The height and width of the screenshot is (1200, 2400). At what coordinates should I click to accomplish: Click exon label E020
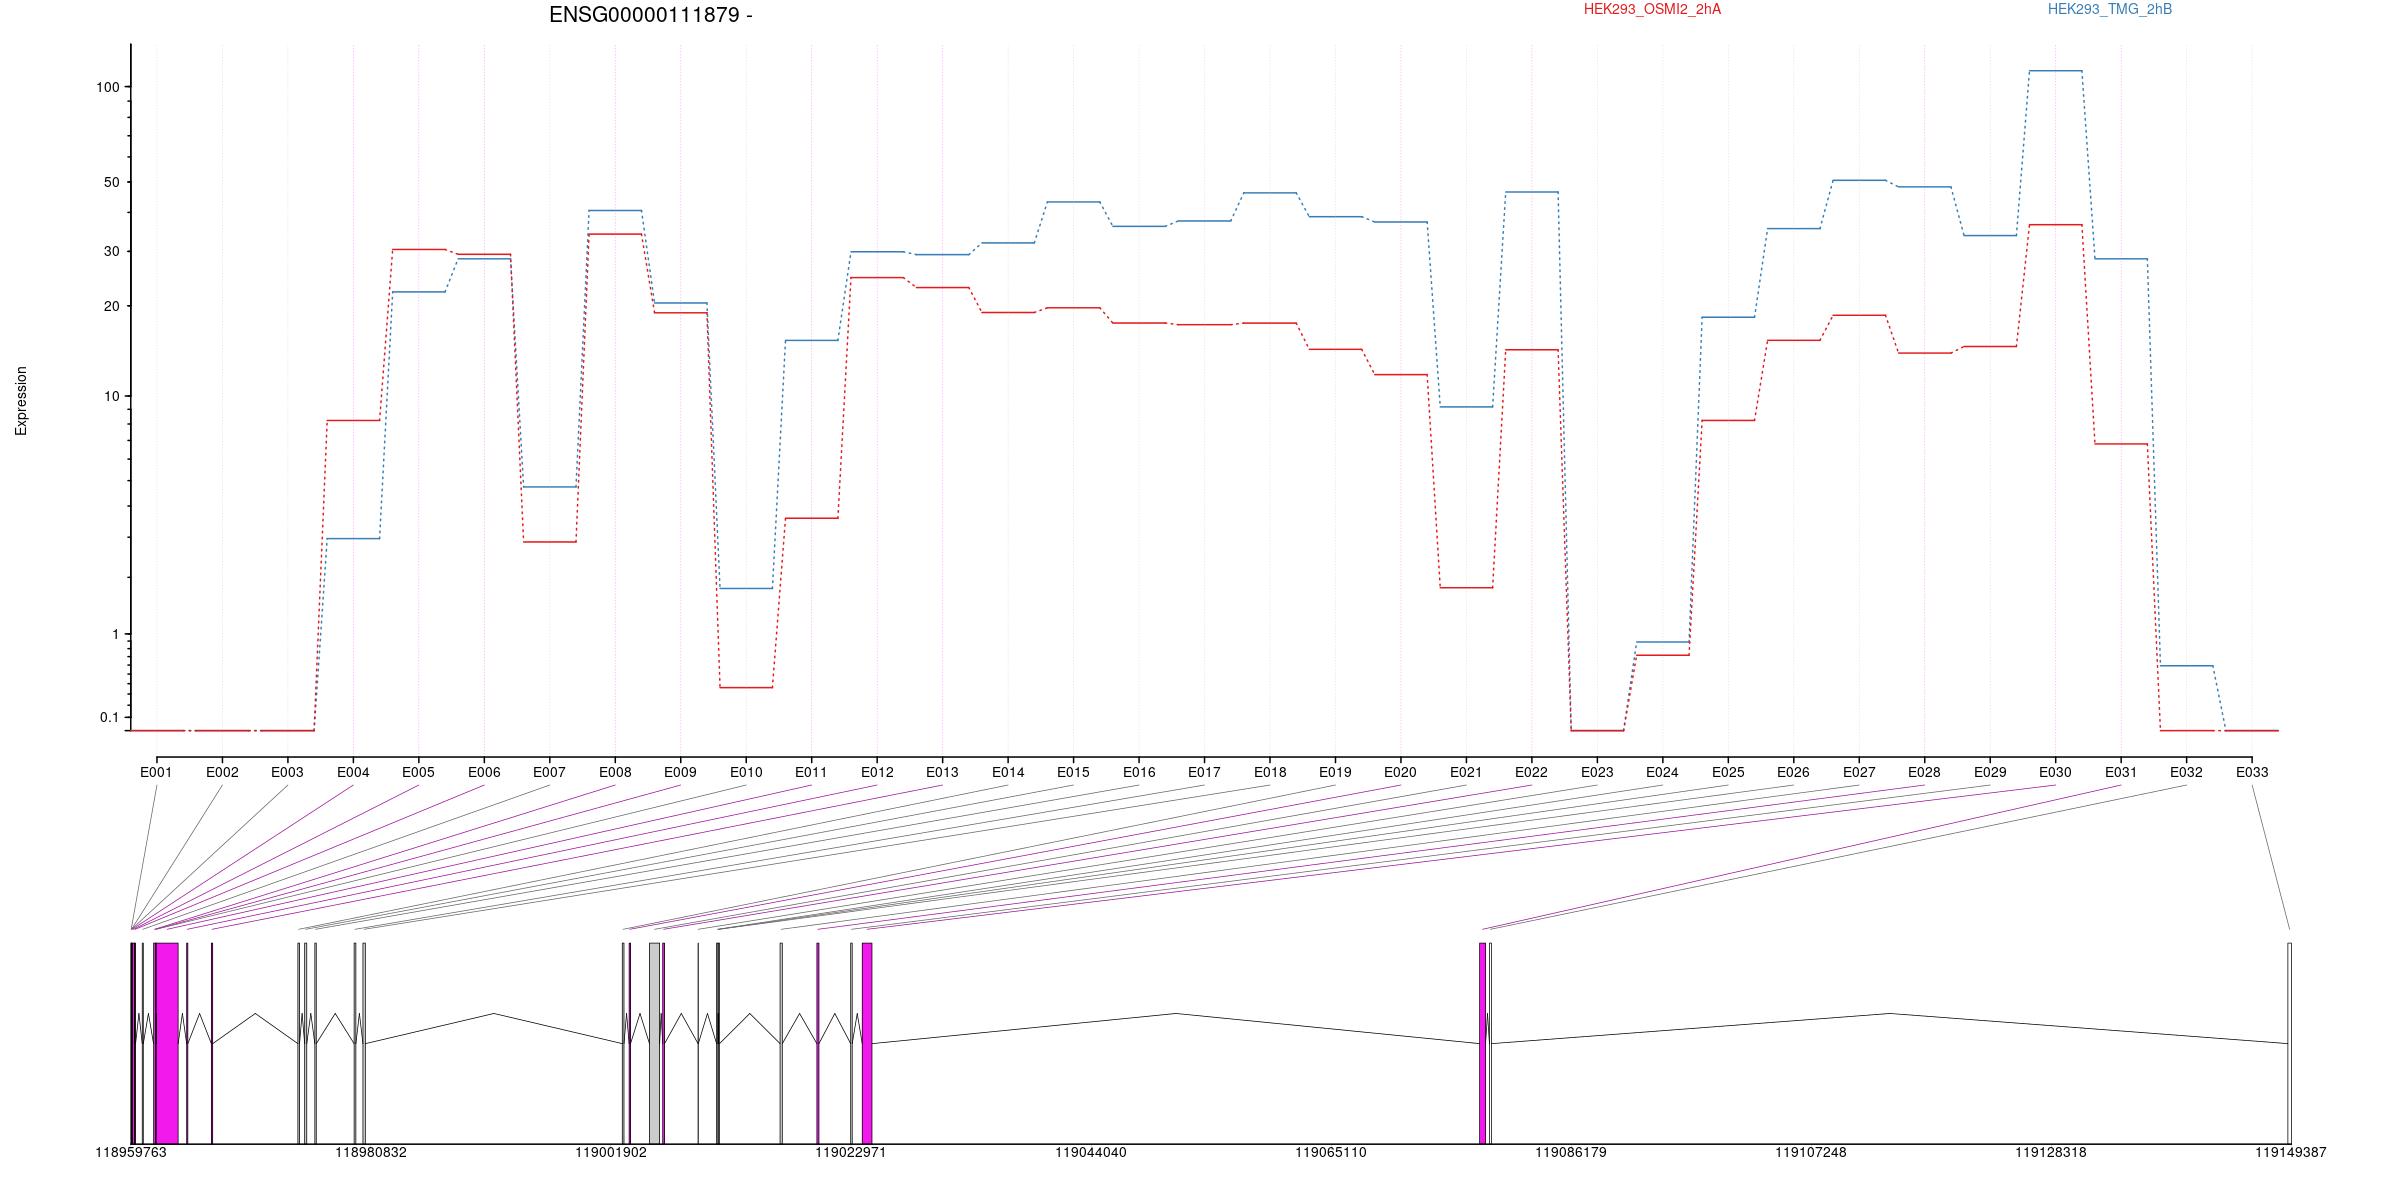[x=1400, y=772]
